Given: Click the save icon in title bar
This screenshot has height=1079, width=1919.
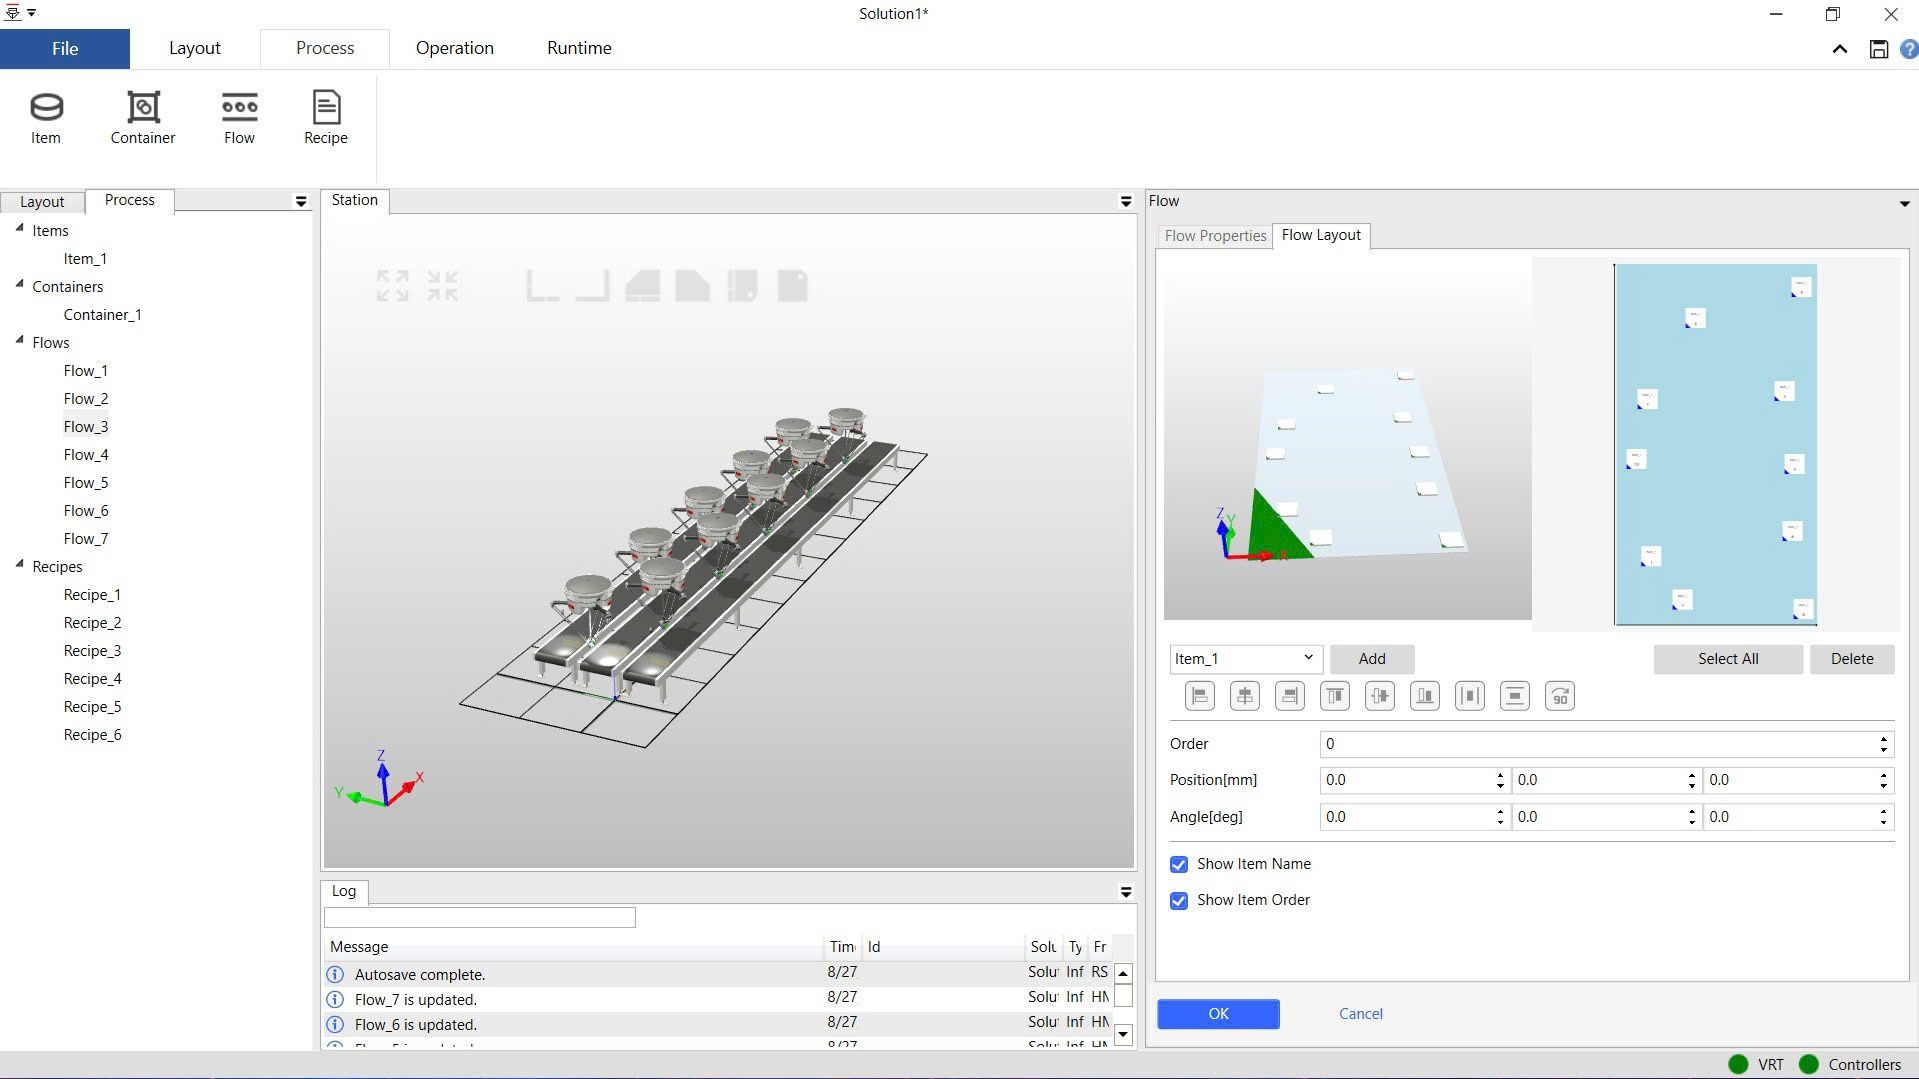Looking at the screenshot, I should (x=1878, y=49).
